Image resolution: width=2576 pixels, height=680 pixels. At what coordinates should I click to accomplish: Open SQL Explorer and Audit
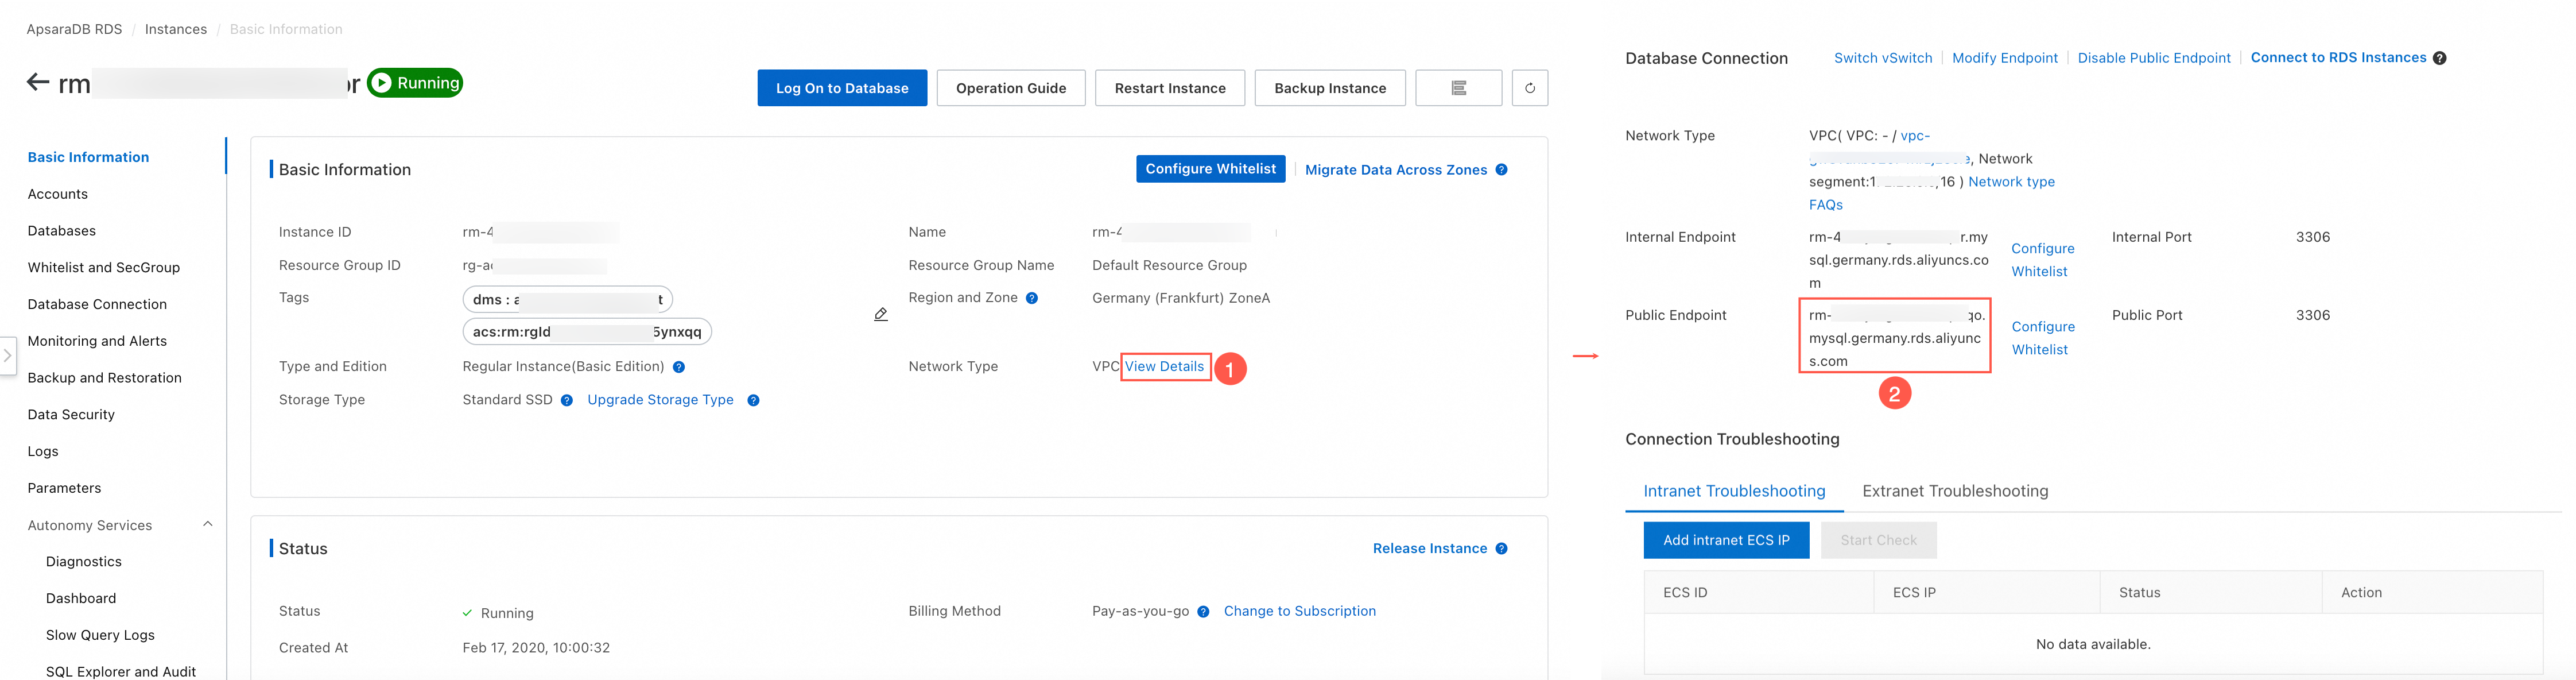coord(121,672)
